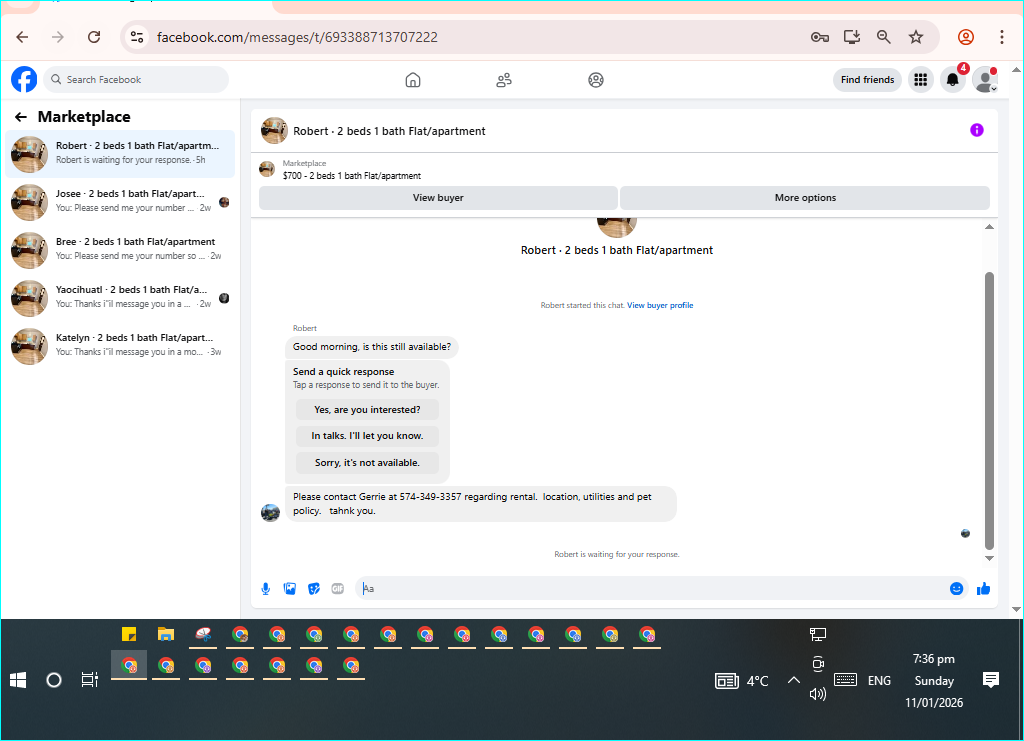This screenshot has height=741, width=1024.
Task: Send a thumbs-up like
Action: tap(984, 589)
